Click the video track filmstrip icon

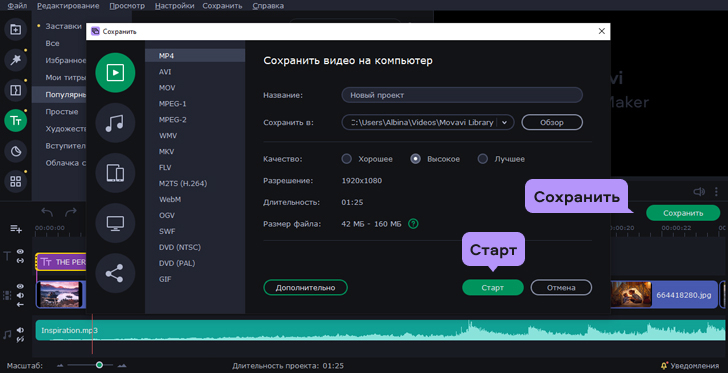tap(7, 295)
